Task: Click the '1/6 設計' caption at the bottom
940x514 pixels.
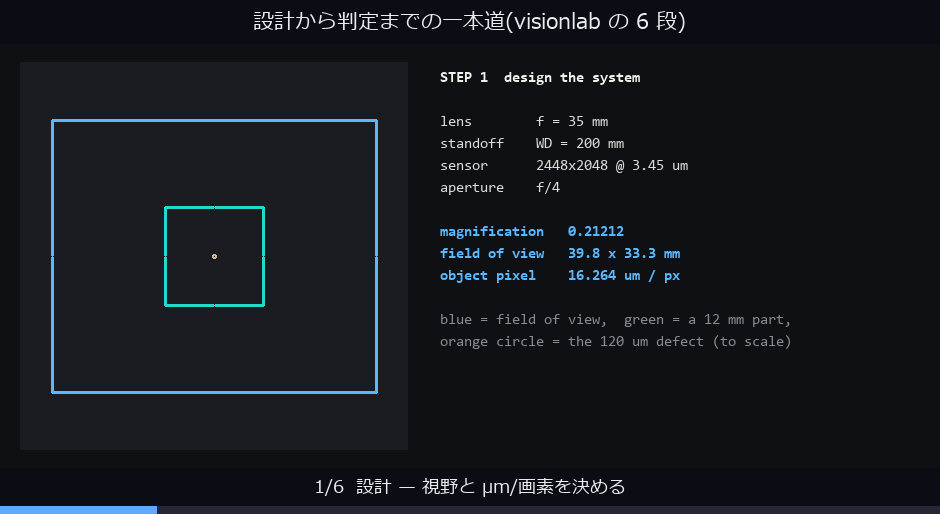Action: pyautogui.click(x=469, y=486)
